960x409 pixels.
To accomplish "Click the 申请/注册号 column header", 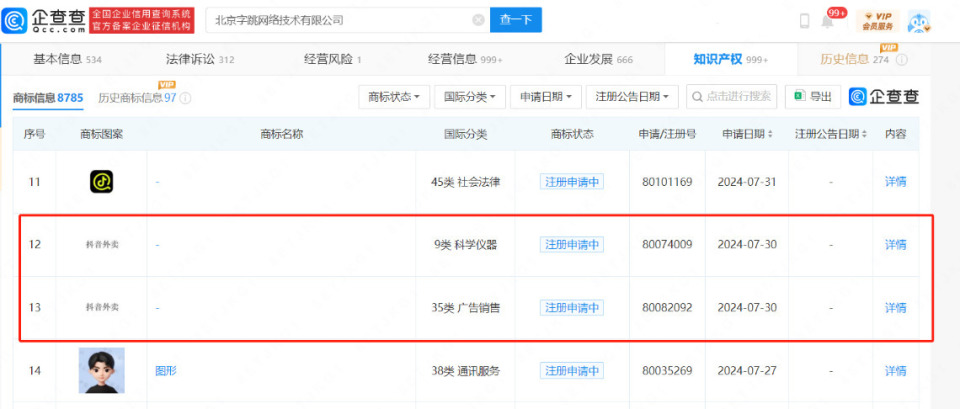I will [x=667, y=134].
